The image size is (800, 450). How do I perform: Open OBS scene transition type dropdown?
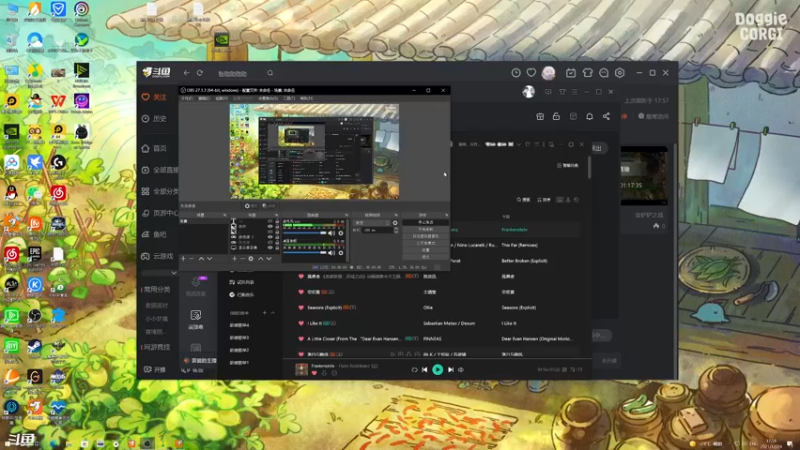372,223
